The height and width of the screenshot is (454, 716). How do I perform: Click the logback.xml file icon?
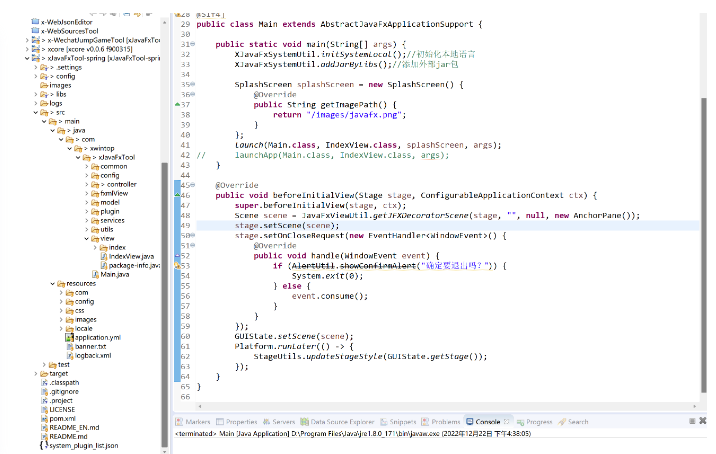(x=70, y=355)
